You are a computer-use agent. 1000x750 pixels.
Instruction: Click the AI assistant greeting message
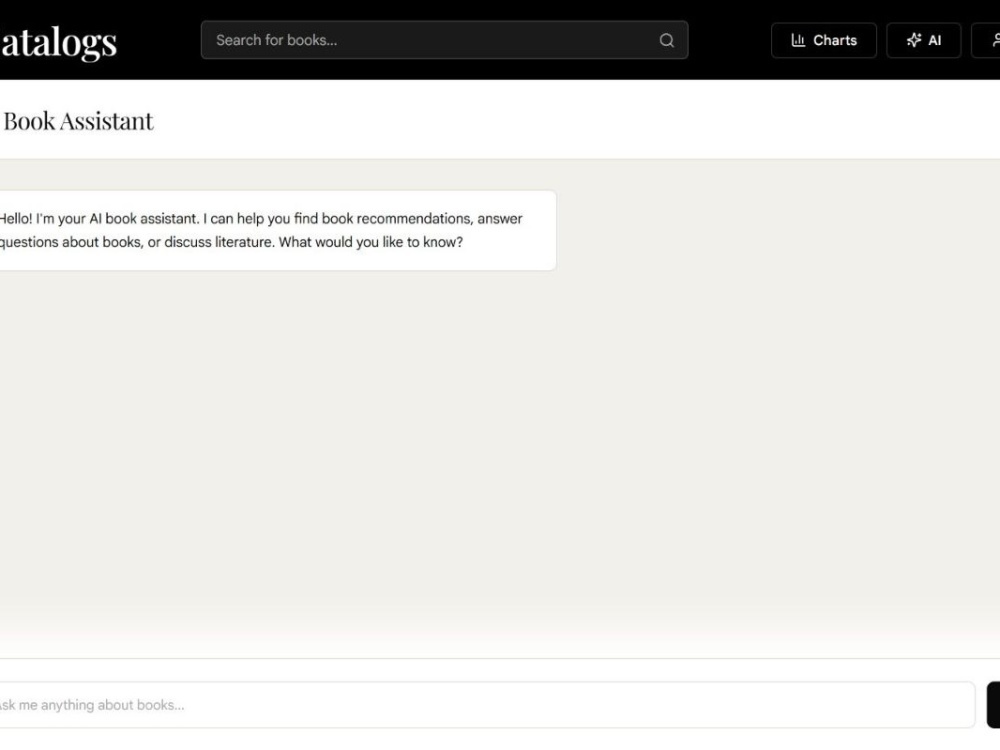277,230
